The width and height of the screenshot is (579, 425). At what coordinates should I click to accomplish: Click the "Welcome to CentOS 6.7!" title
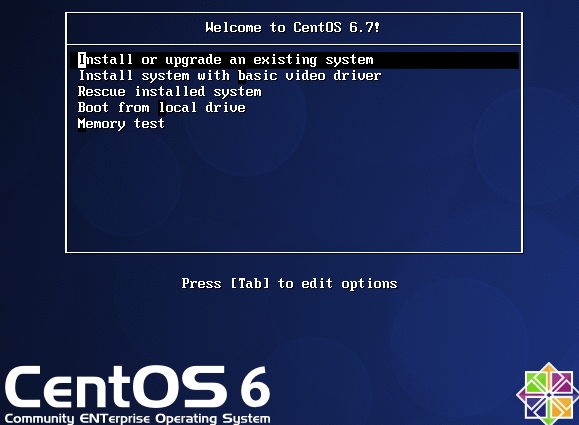(x=292, y=28)
